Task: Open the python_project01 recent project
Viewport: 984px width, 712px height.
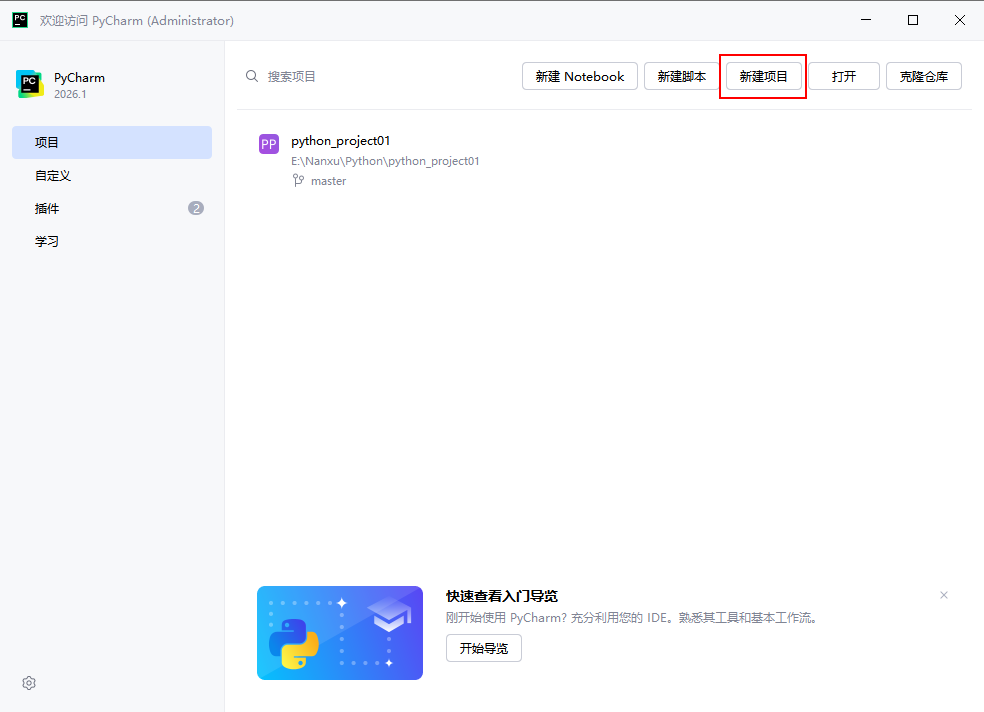Action: [340, 141]
